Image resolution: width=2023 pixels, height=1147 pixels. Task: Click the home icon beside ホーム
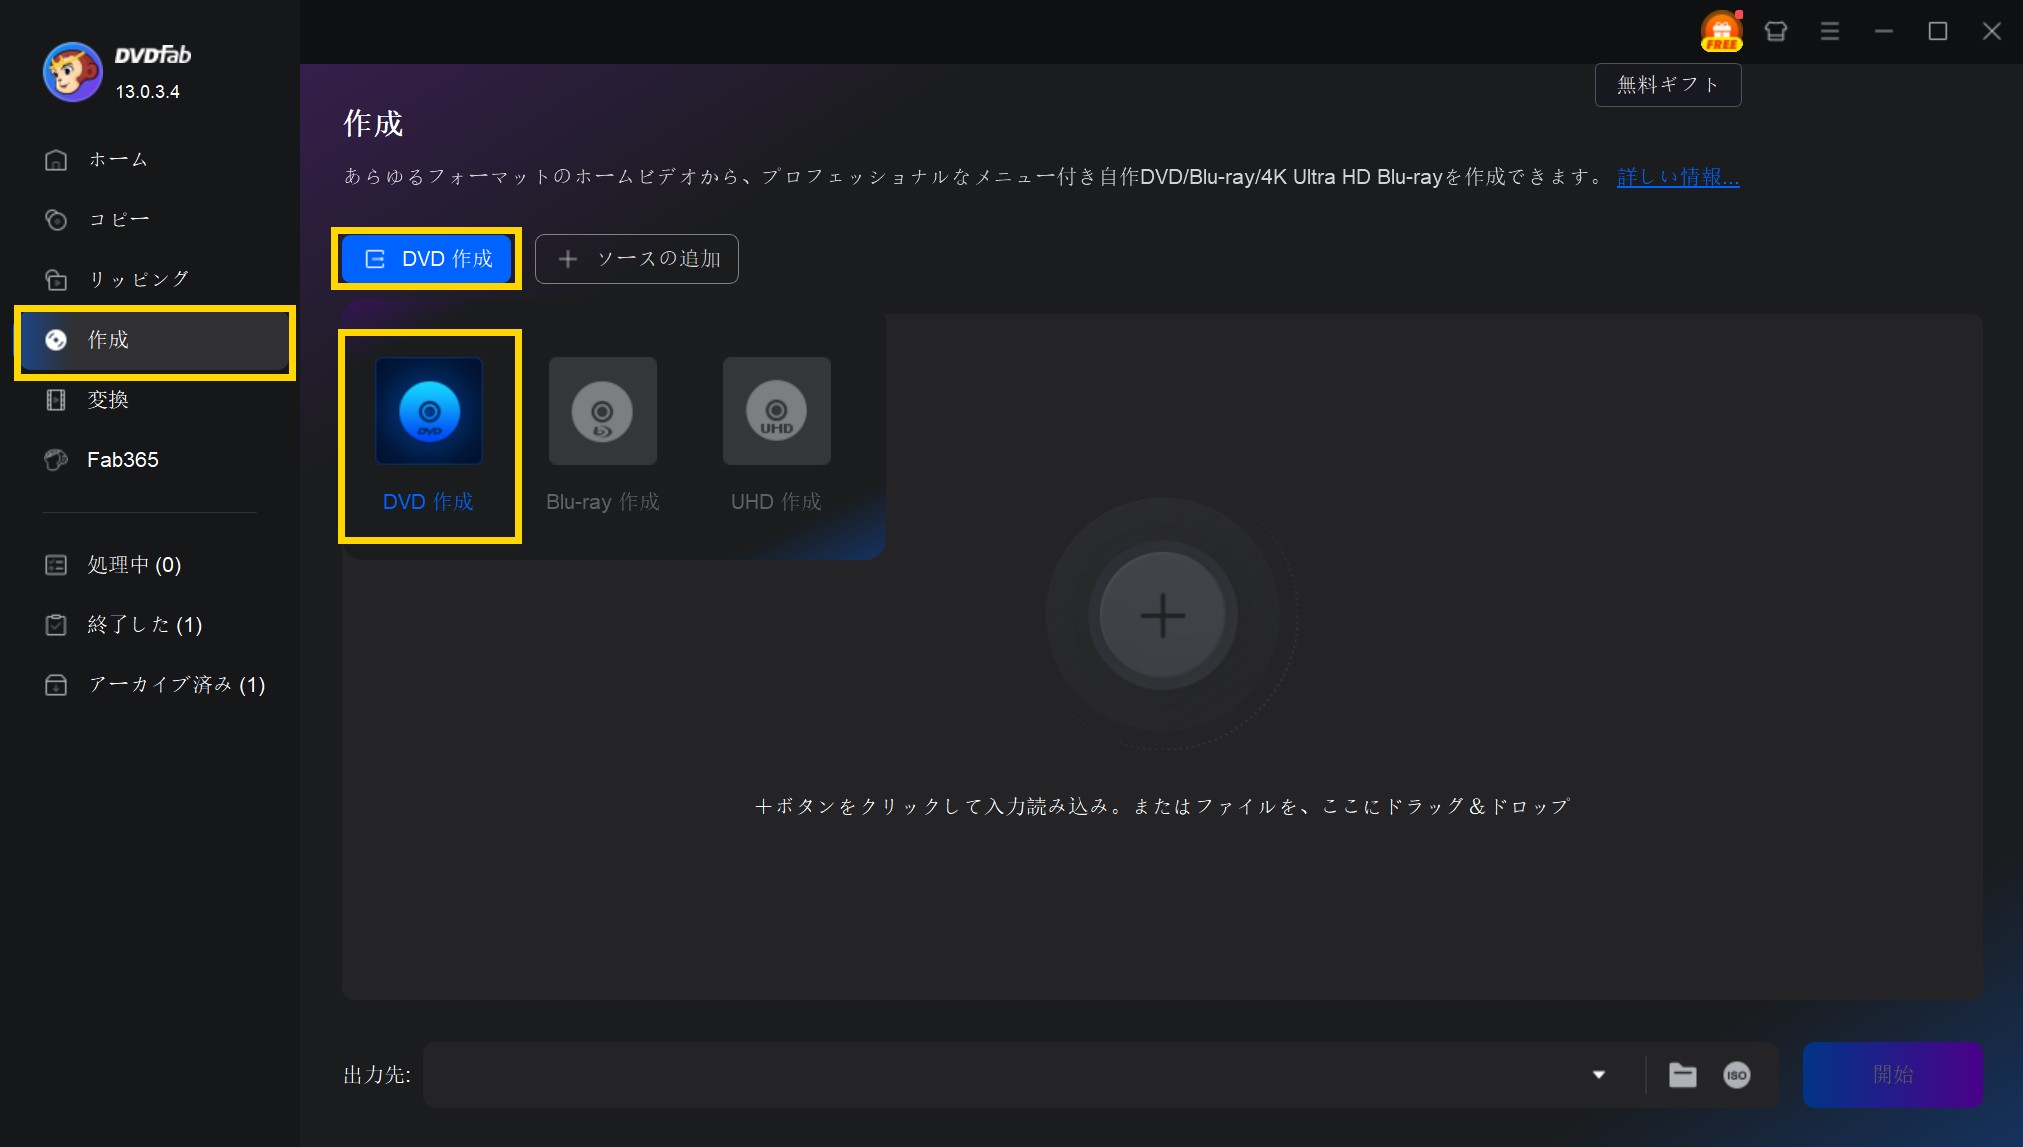(56, 160)
